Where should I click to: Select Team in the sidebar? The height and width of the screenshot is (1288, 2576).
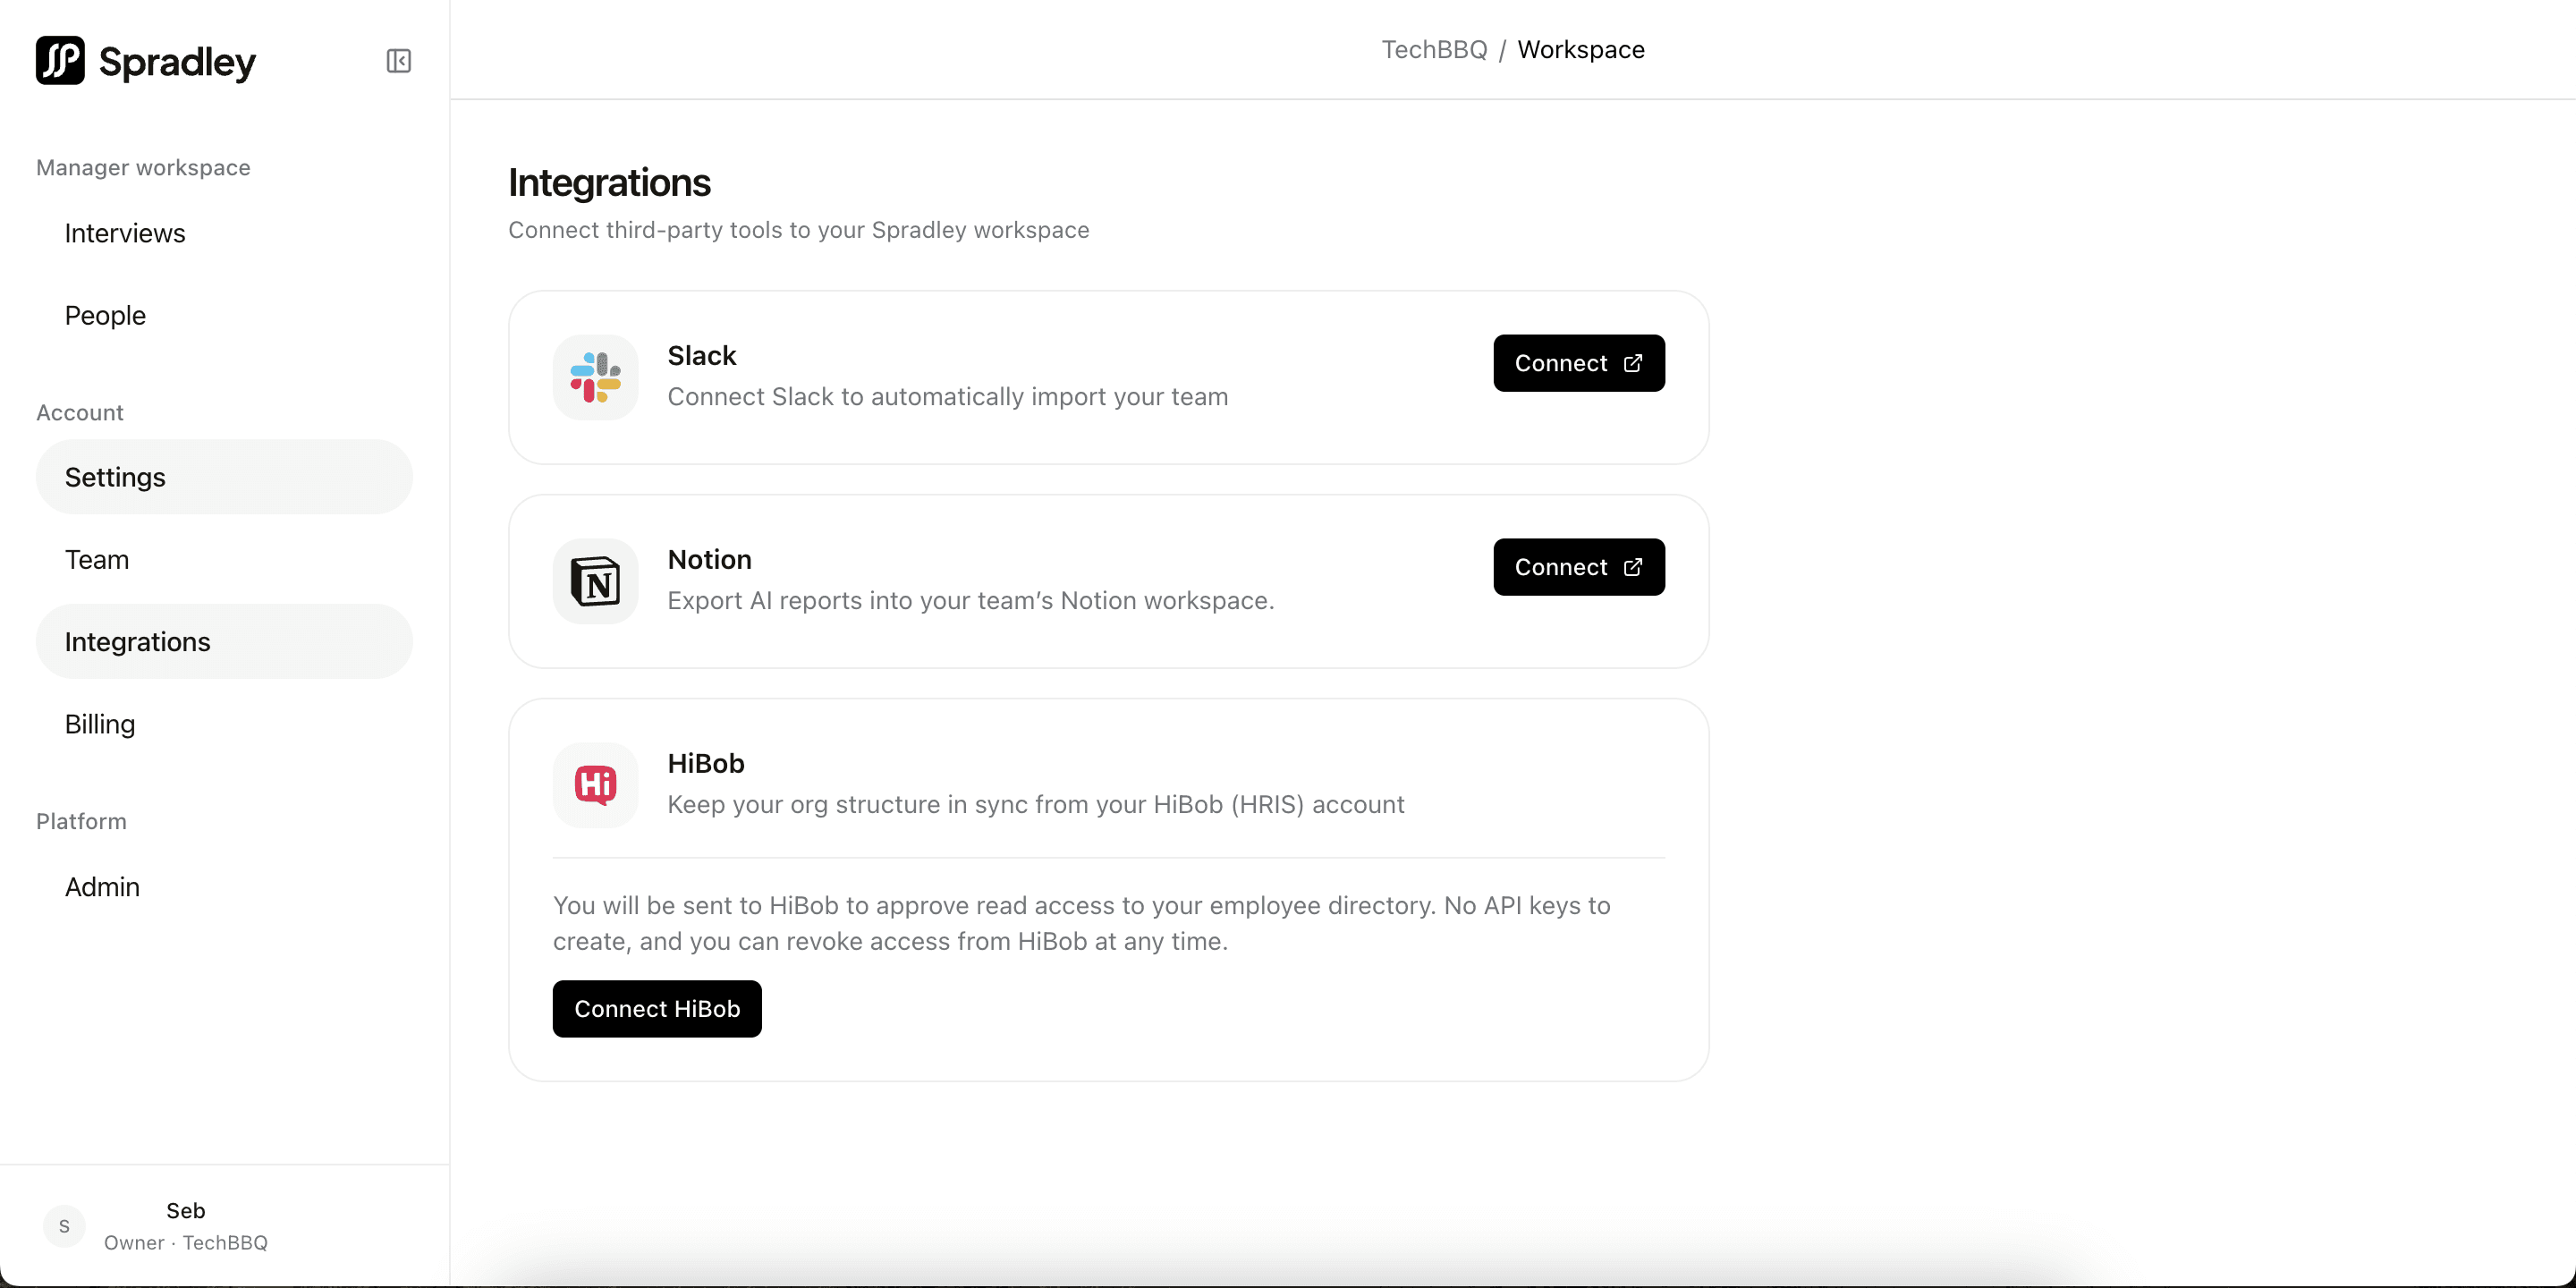[224, 559]
